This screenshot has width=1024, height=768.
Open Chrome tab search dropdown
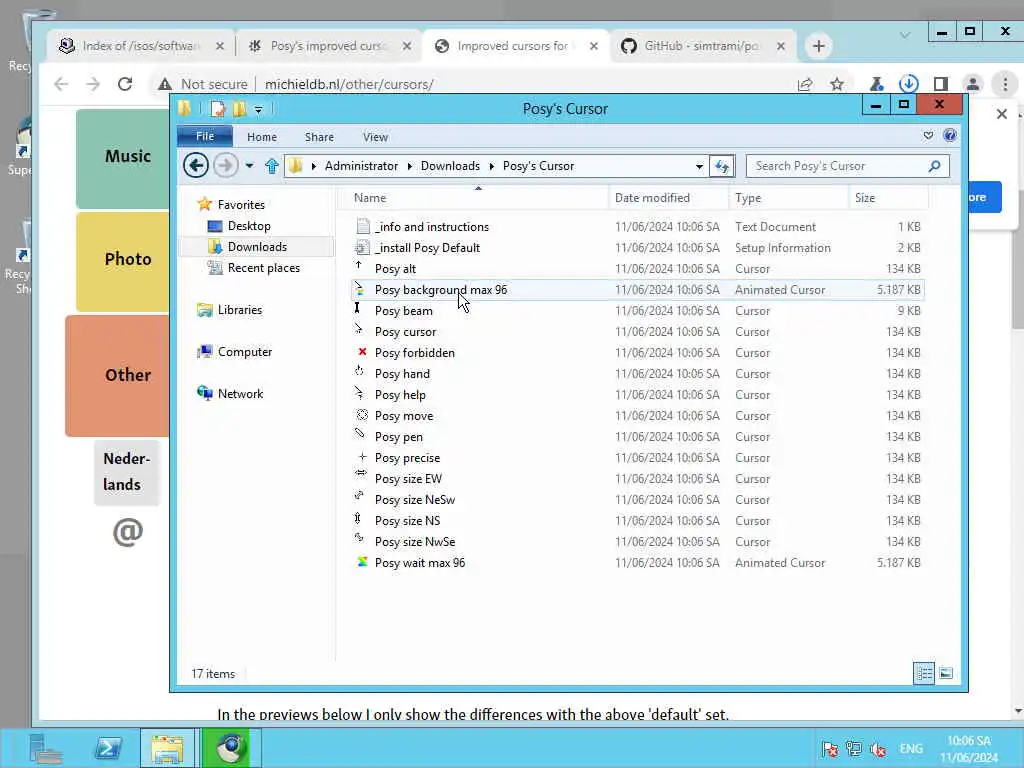click(904, 35)
